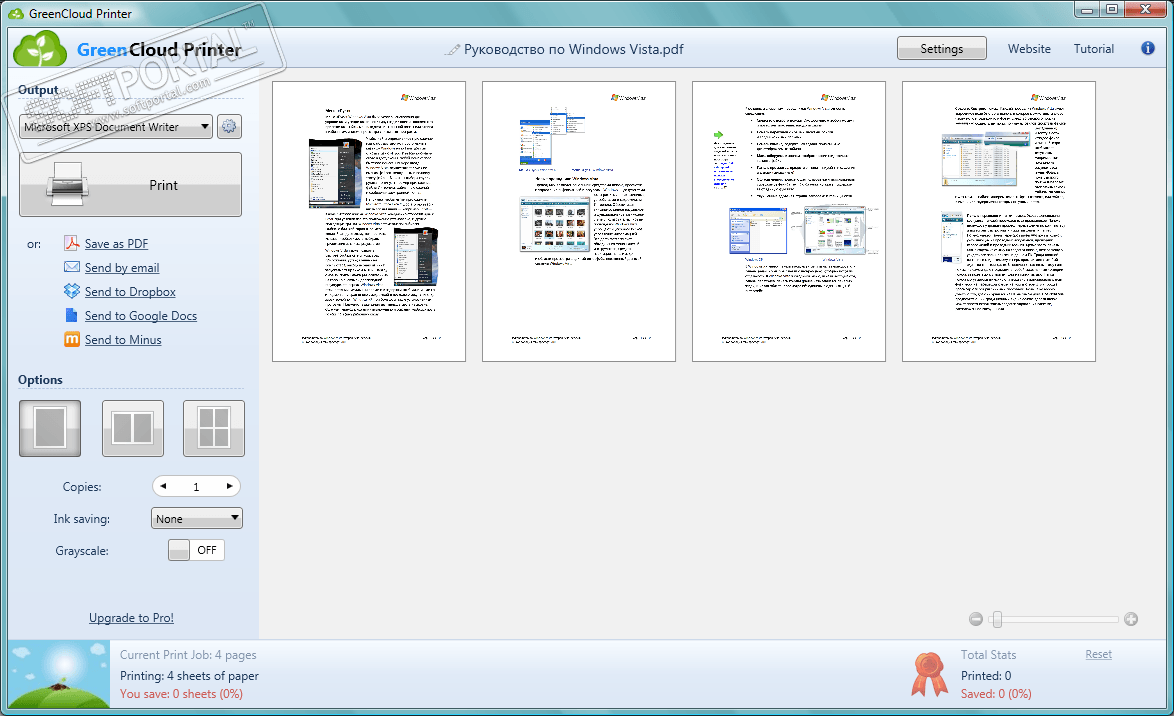Viewport: 1174px width, 716px height.
Task: Click the Save as PDF link
Action: [x=116, y=243]
